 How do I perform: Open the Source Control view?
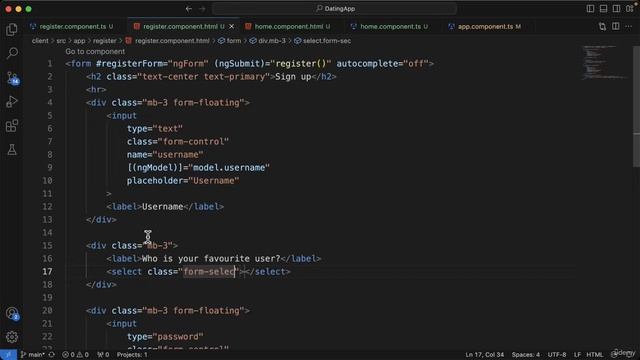pos(12,78)
